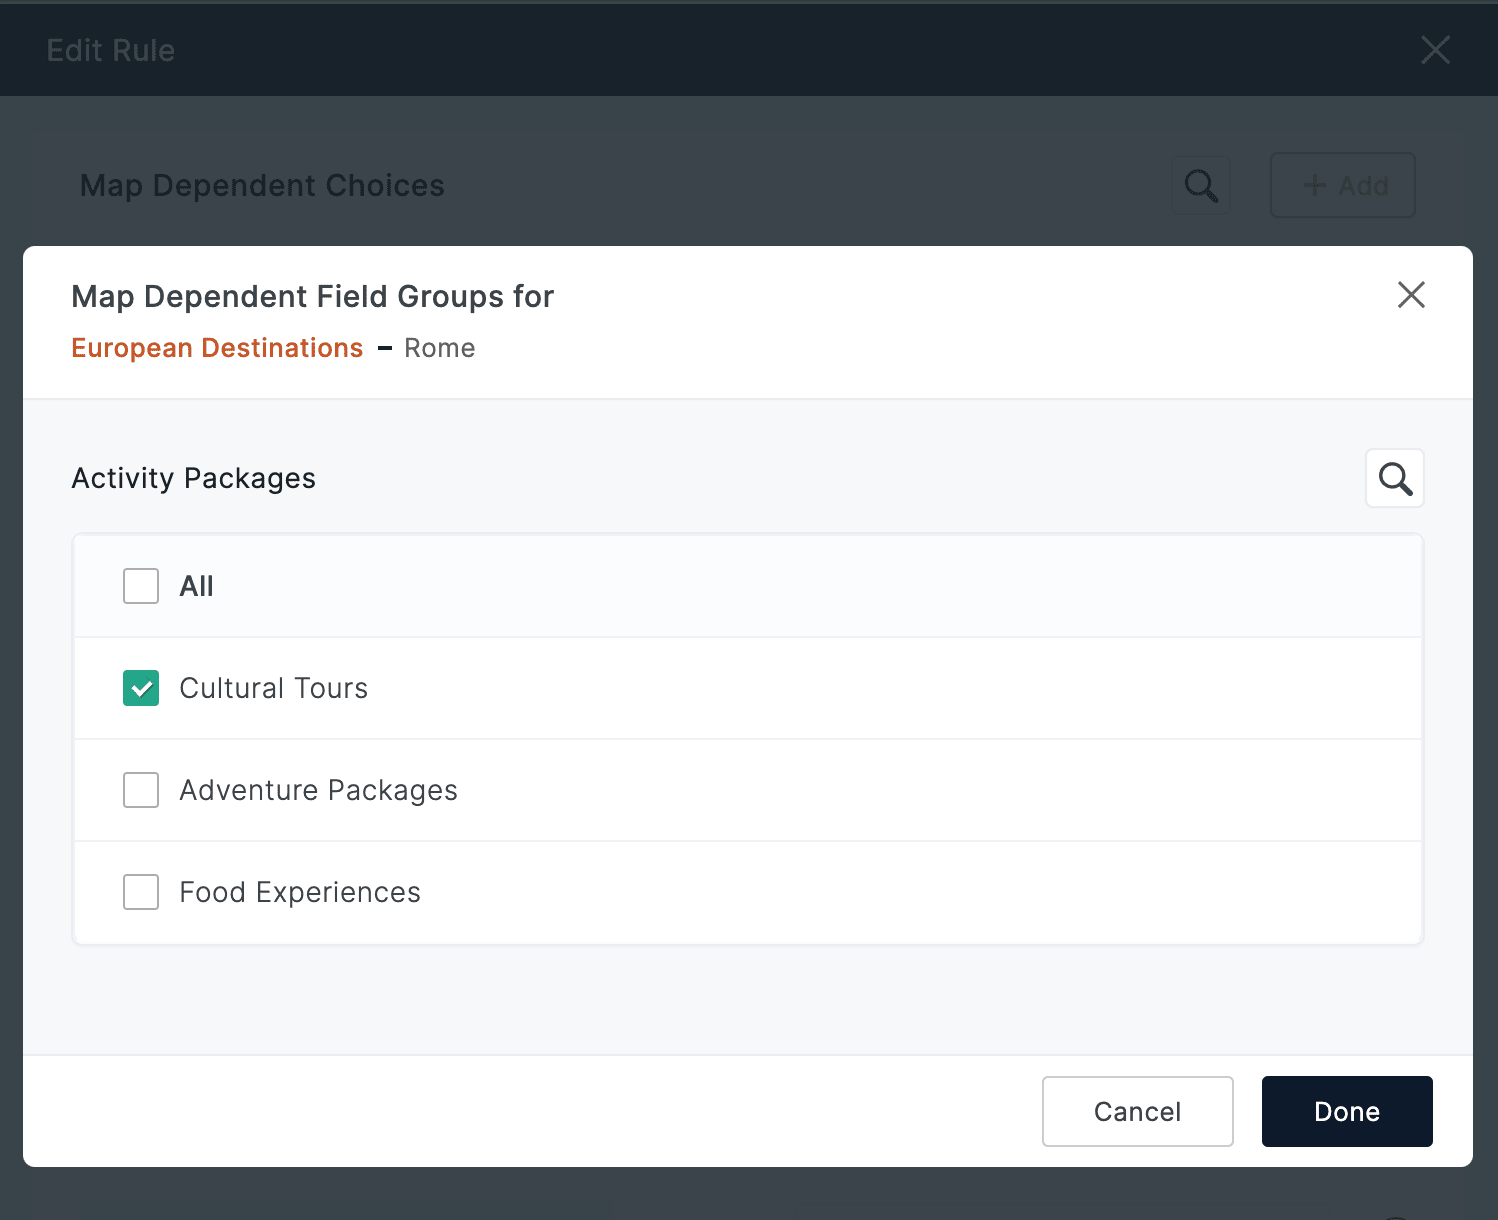Close the Map Dependent Field Groups dialog

(x=1411, y=295)
